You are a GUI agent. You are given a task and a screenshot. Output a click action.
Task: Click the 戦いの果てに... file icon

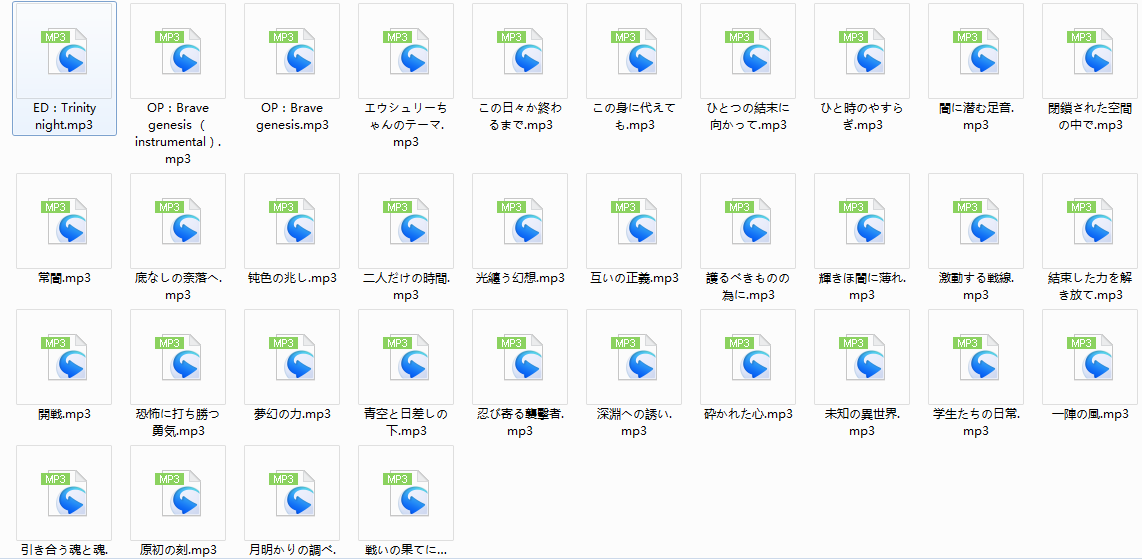click(x=406, y=493)
